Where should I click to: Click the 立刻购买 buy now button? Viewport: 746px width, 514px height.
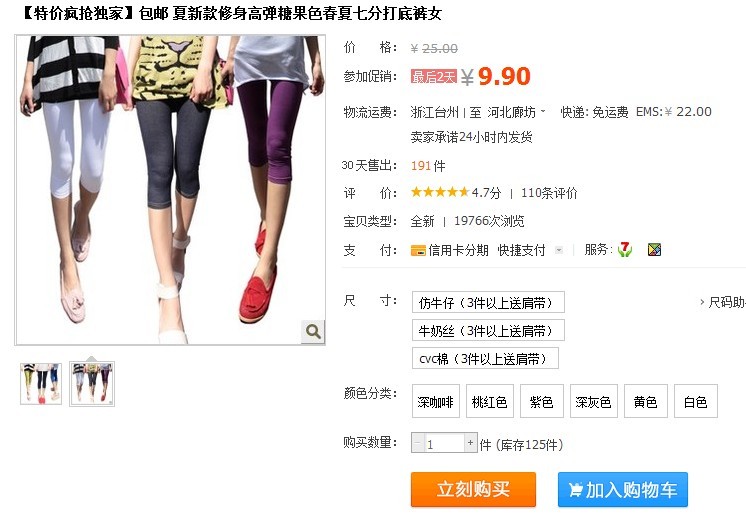pos(473,489)
